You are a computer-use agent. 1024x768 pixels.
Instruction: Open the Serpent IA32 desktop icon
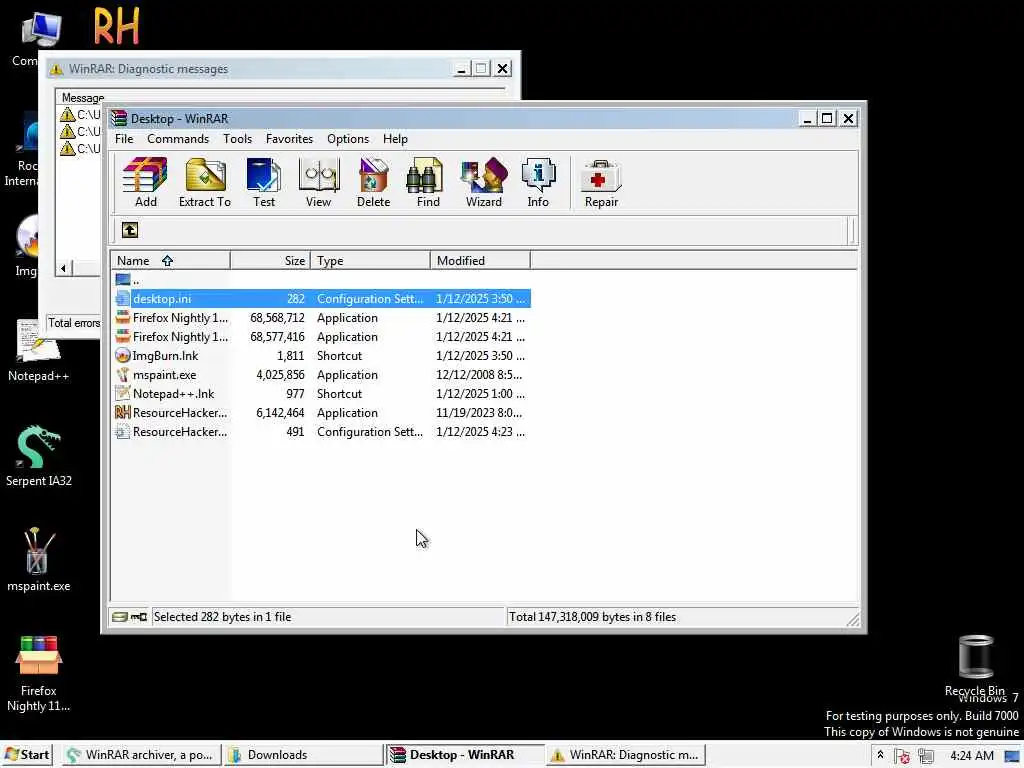coord(39,455)
